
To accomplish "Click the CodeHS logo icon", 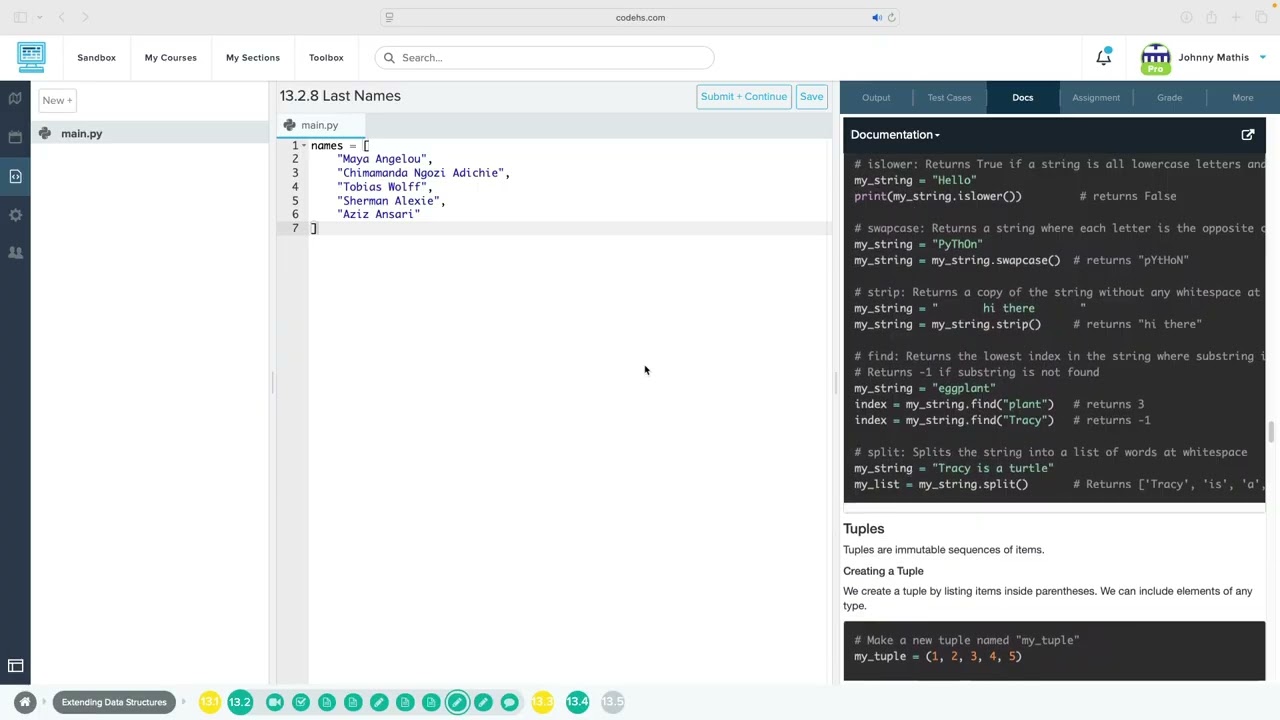I will click(x=31, y=57).
